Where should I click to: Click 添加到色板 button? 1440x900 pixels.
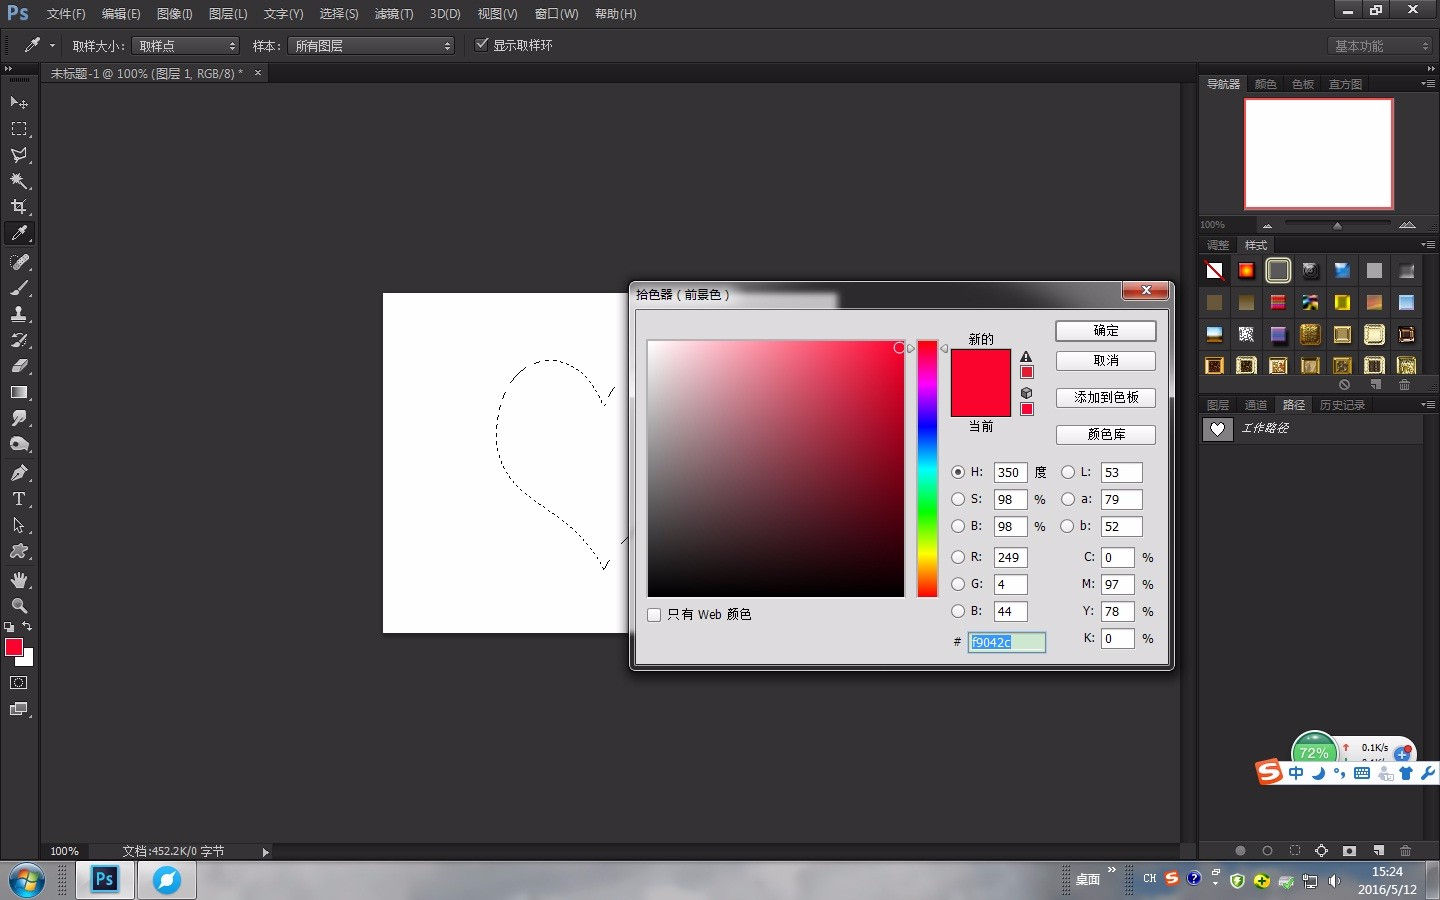(x=1106, y=398)
